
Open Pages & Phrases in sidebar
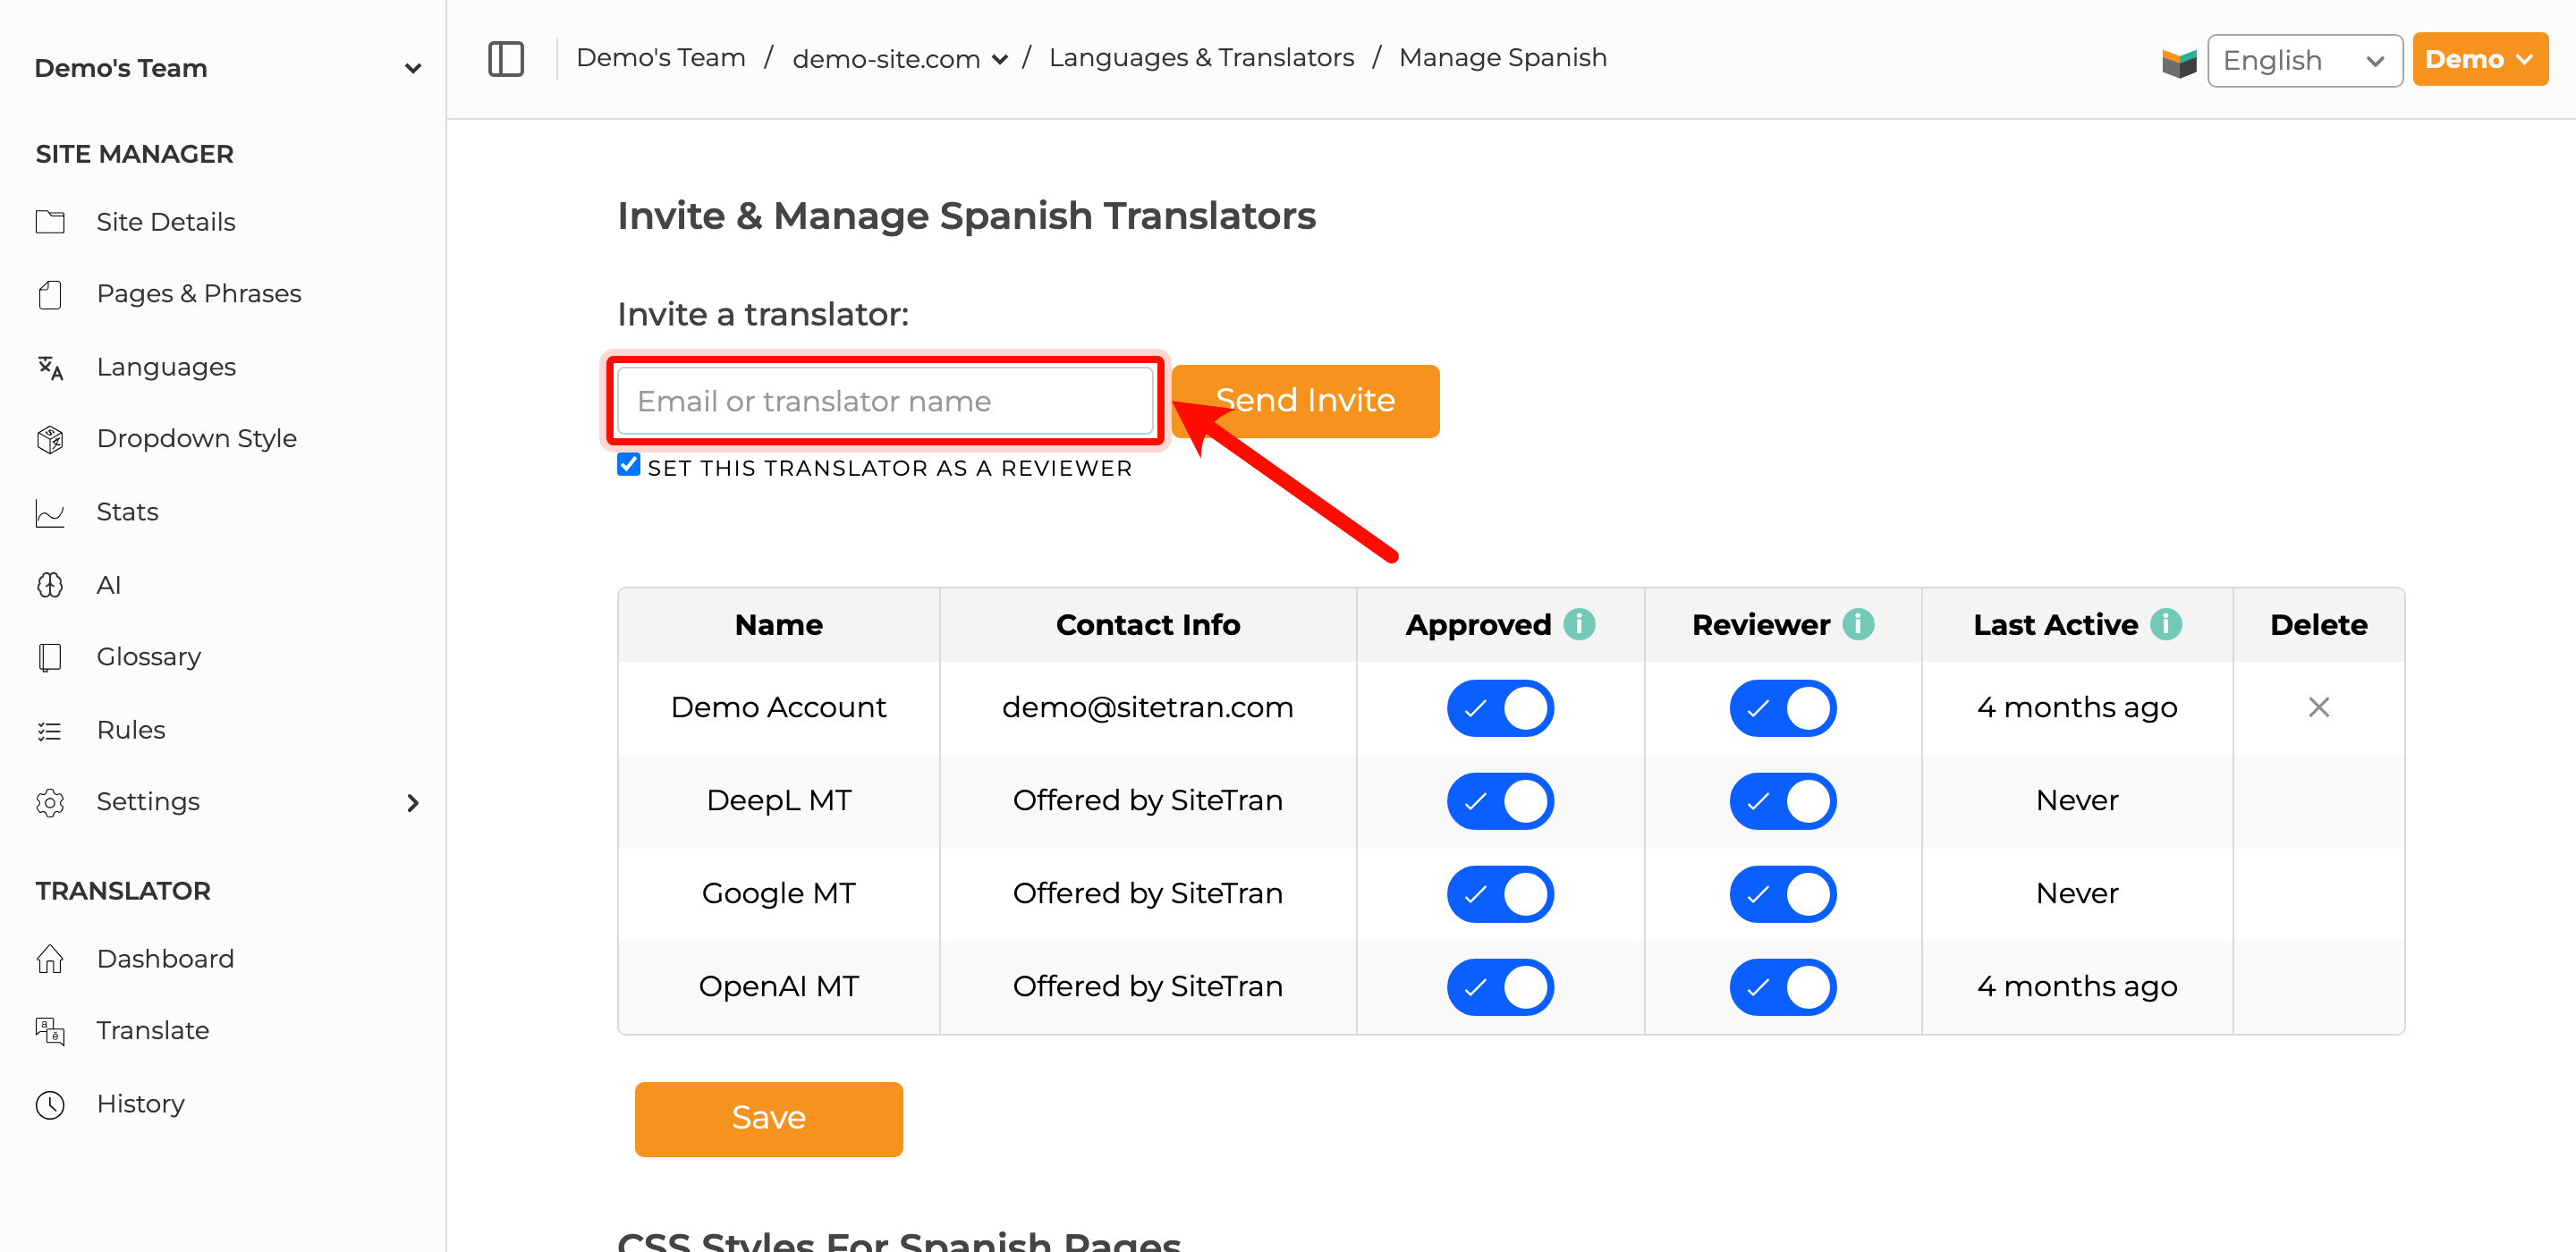pyautogui.click(x=199, y=294)
